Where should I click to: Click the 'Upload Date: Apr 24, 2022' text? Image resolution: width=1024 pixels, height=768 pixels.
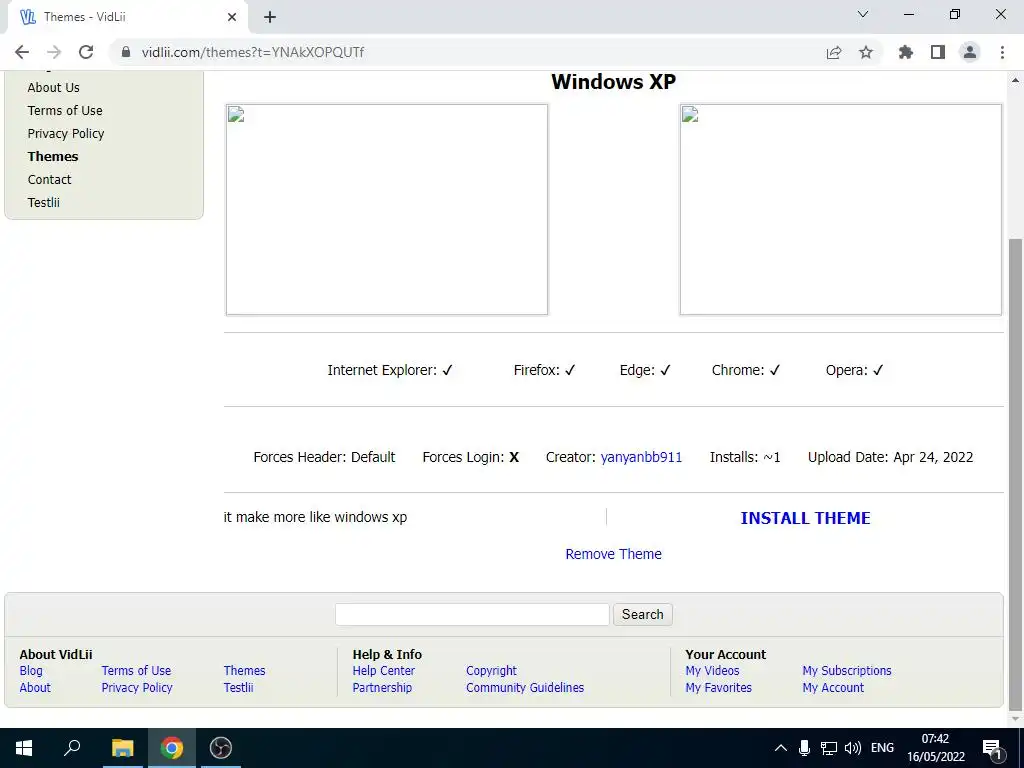(x=890, y=457)
